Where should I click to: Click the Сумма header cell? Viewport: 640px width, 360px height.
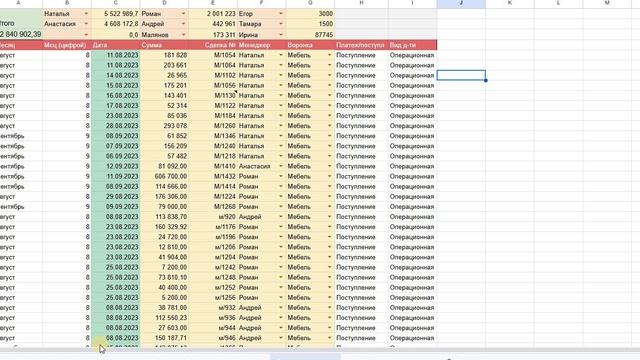pyautogui.click(x=164, y=45)
